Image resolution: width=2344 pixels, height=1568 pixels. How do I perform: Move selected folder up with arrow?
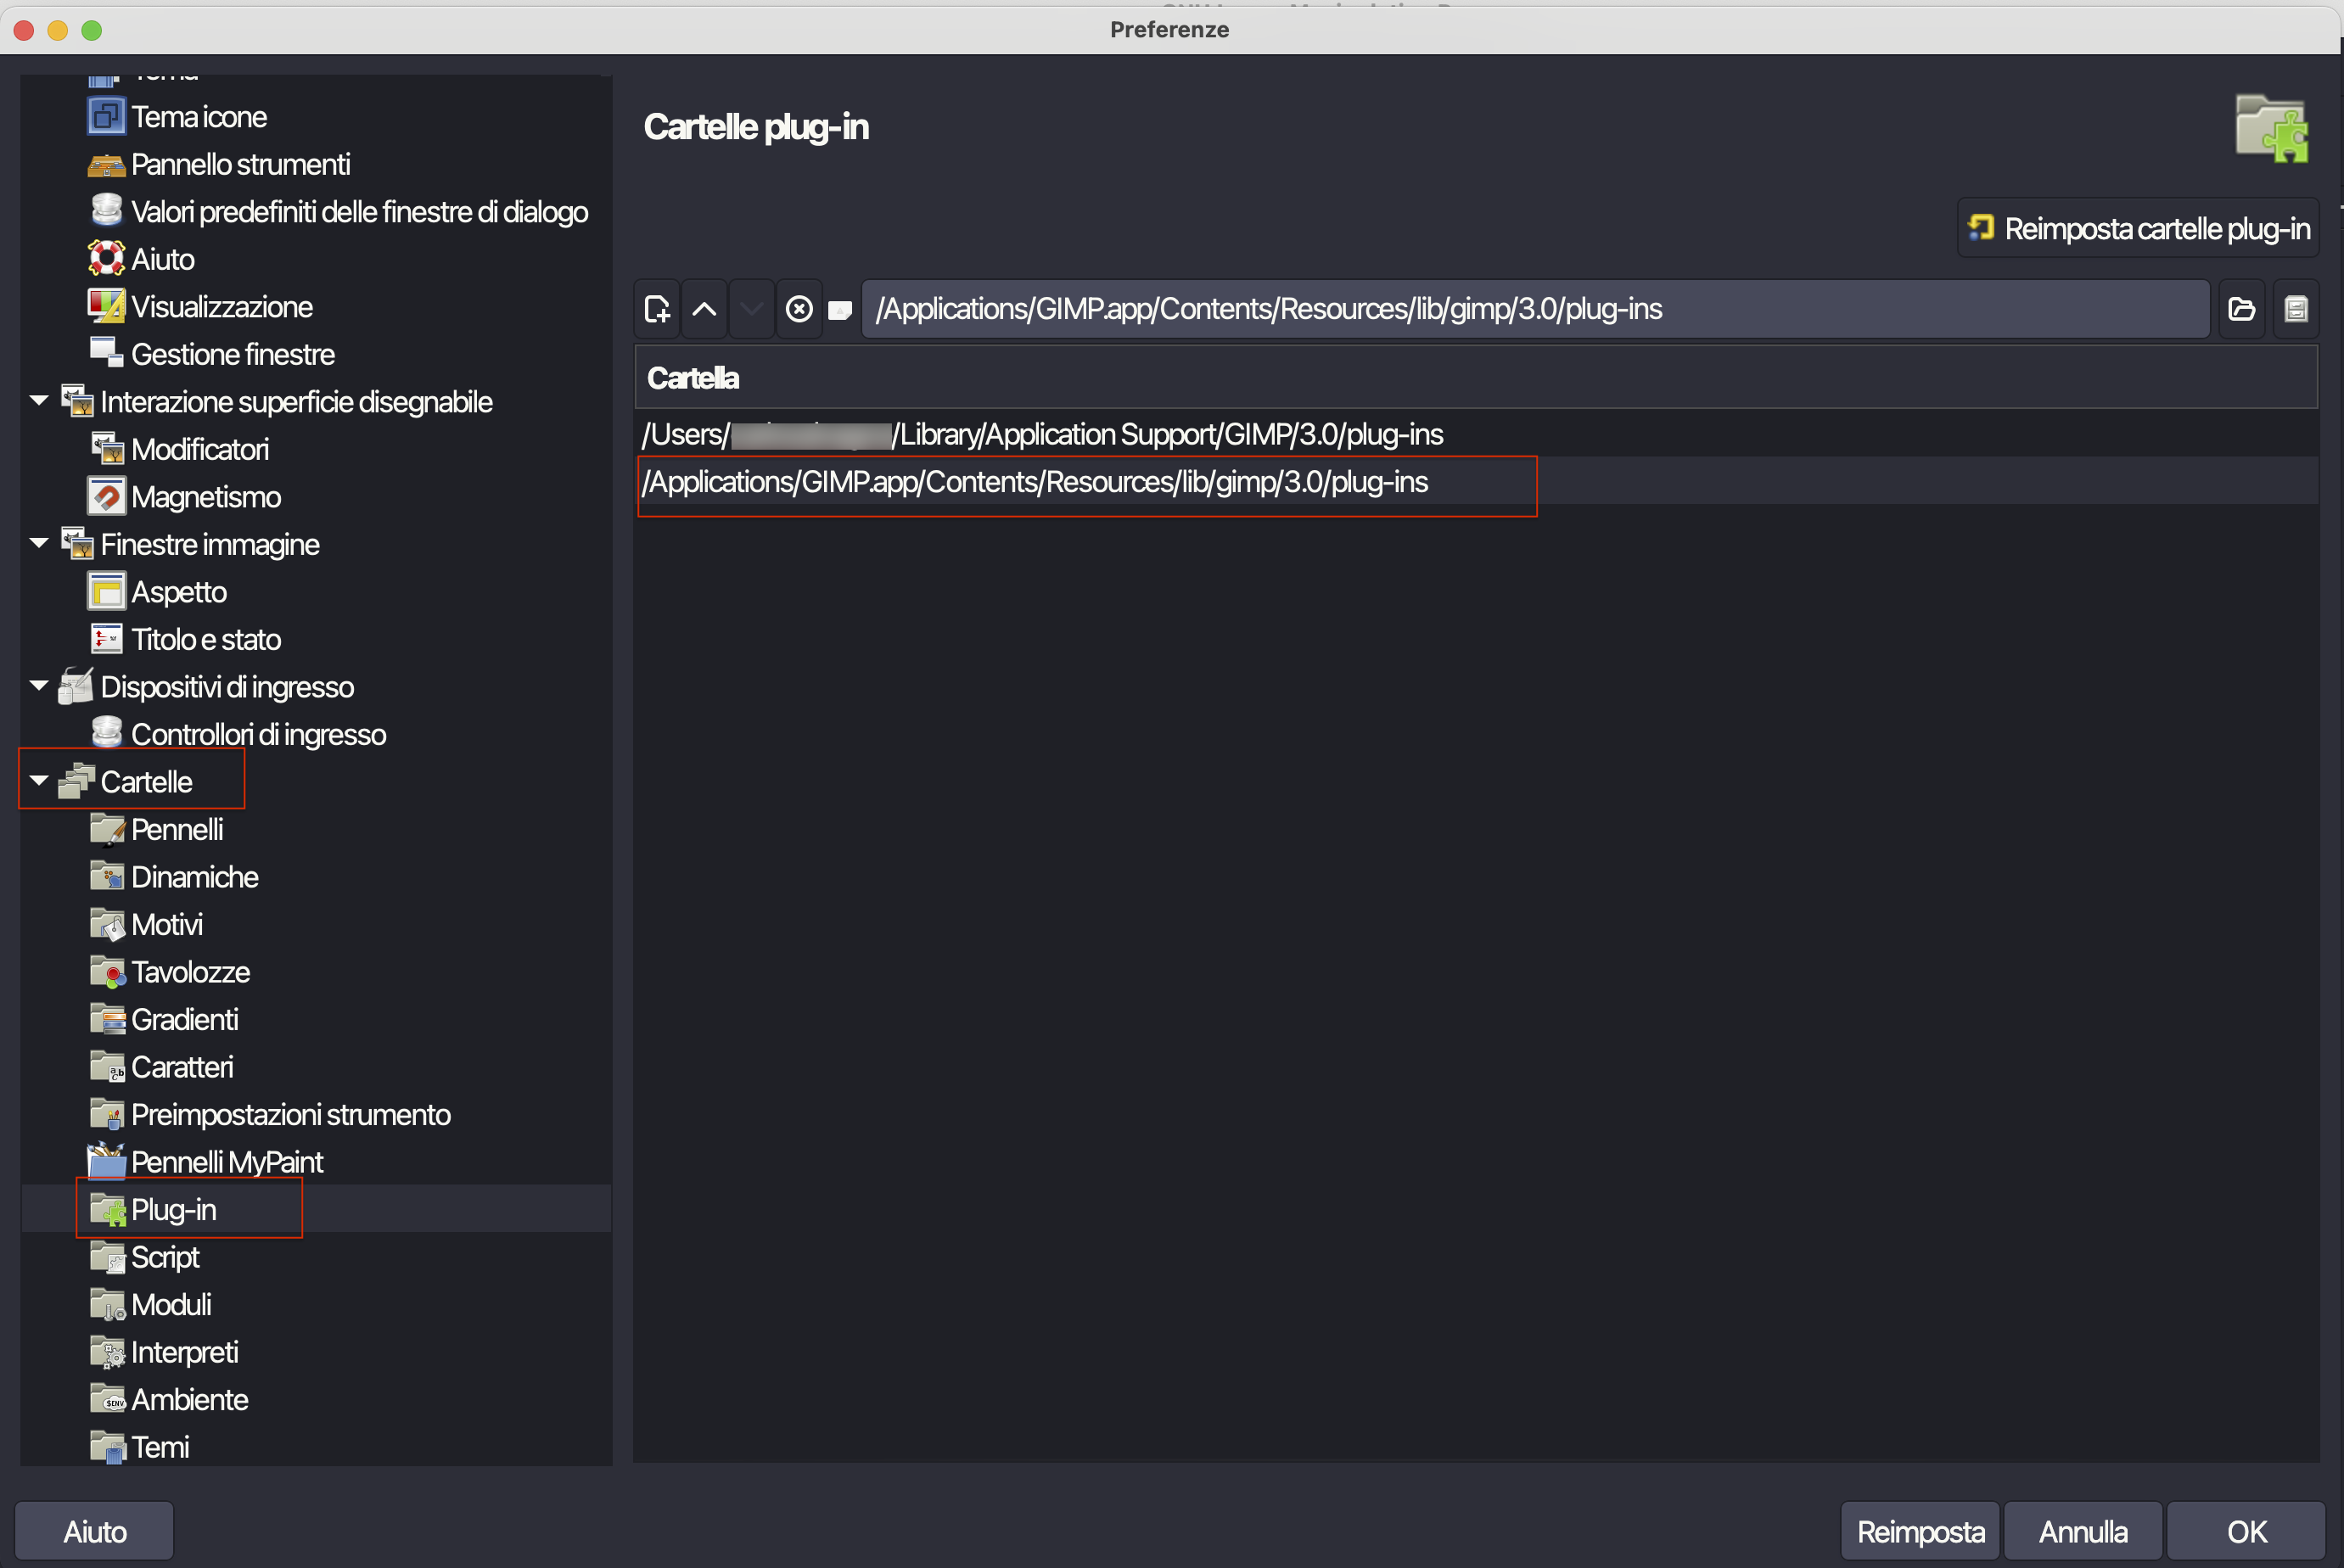[704, 309]
